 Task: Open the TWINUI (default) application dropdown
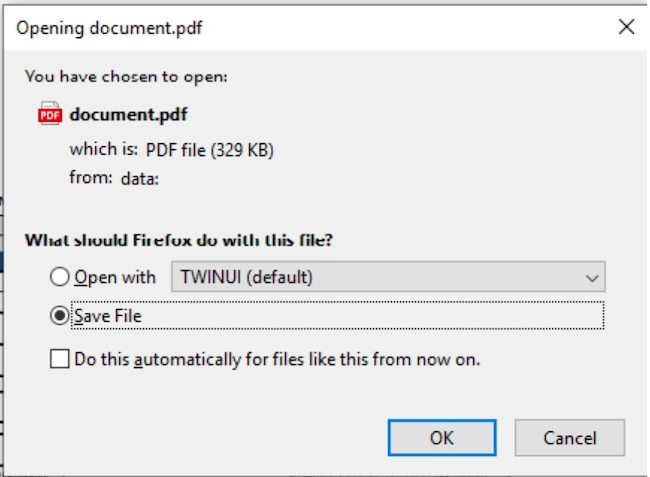point(388,277)
